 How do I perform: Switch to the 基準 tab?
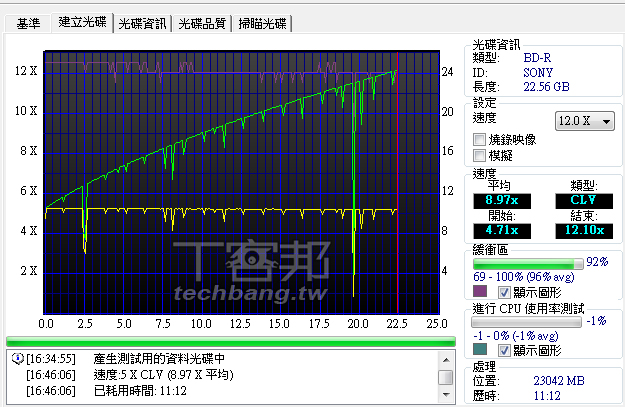click(28, 24)
